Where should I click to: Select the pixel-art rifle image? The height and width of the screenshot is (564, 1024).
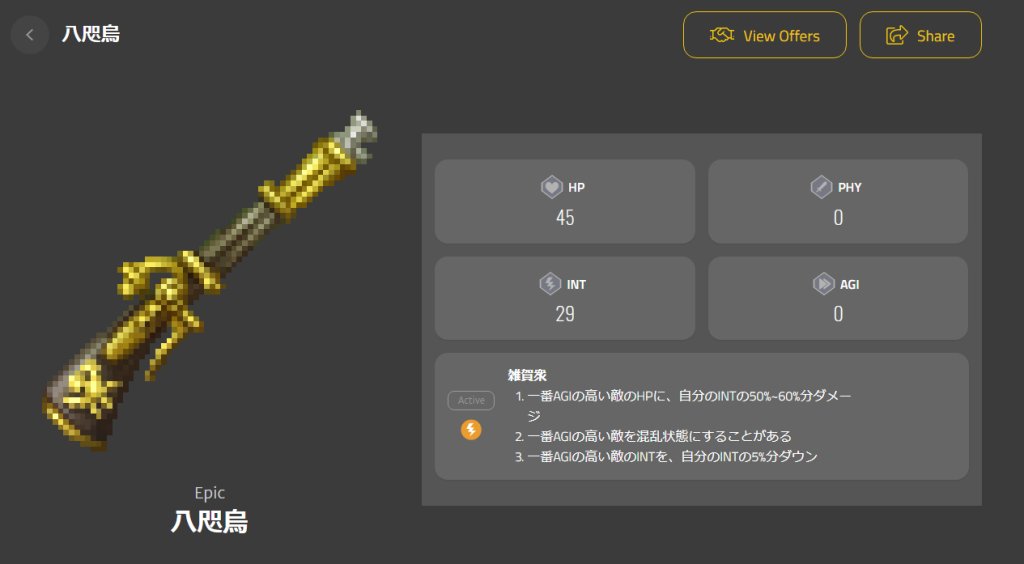click(210, 281)
